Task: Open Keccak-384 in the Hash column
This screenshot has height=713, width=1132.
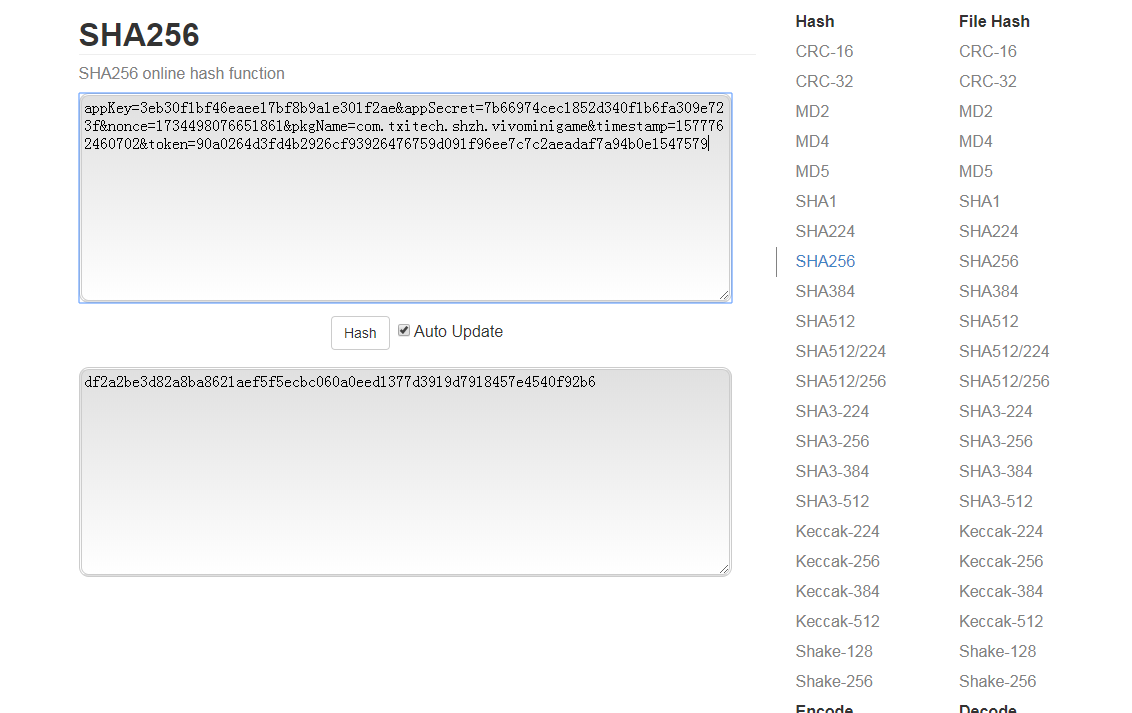Action: click(837, 591)
